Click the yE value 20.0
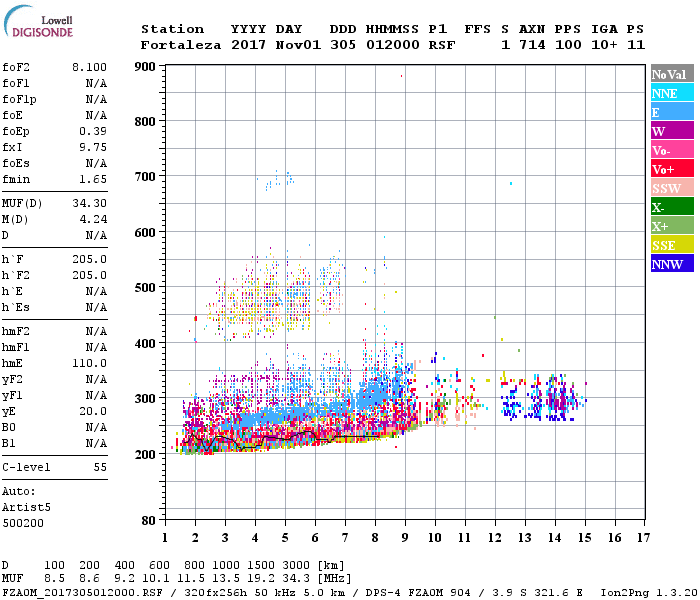Image resolution: width=700 pixels, height=600 pixels. (93, 412)
